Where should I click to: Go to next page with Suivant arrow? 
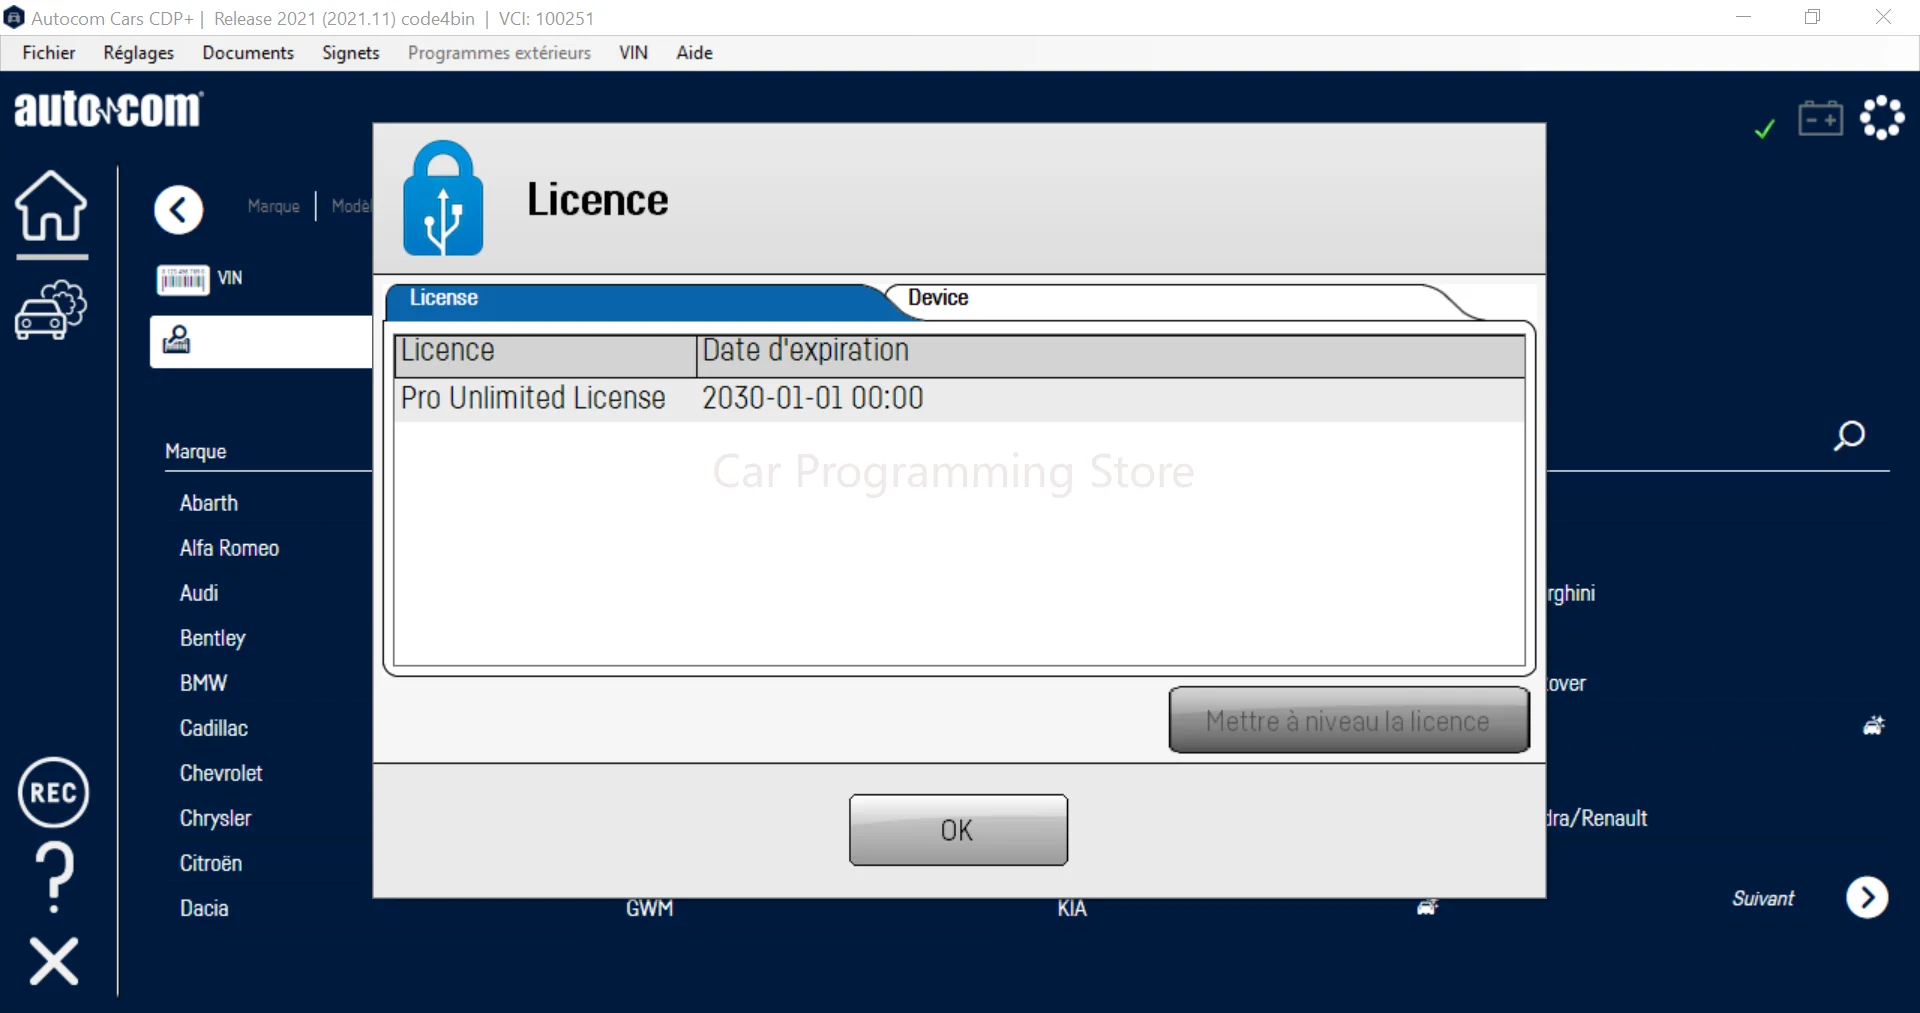pos(1867,898)
